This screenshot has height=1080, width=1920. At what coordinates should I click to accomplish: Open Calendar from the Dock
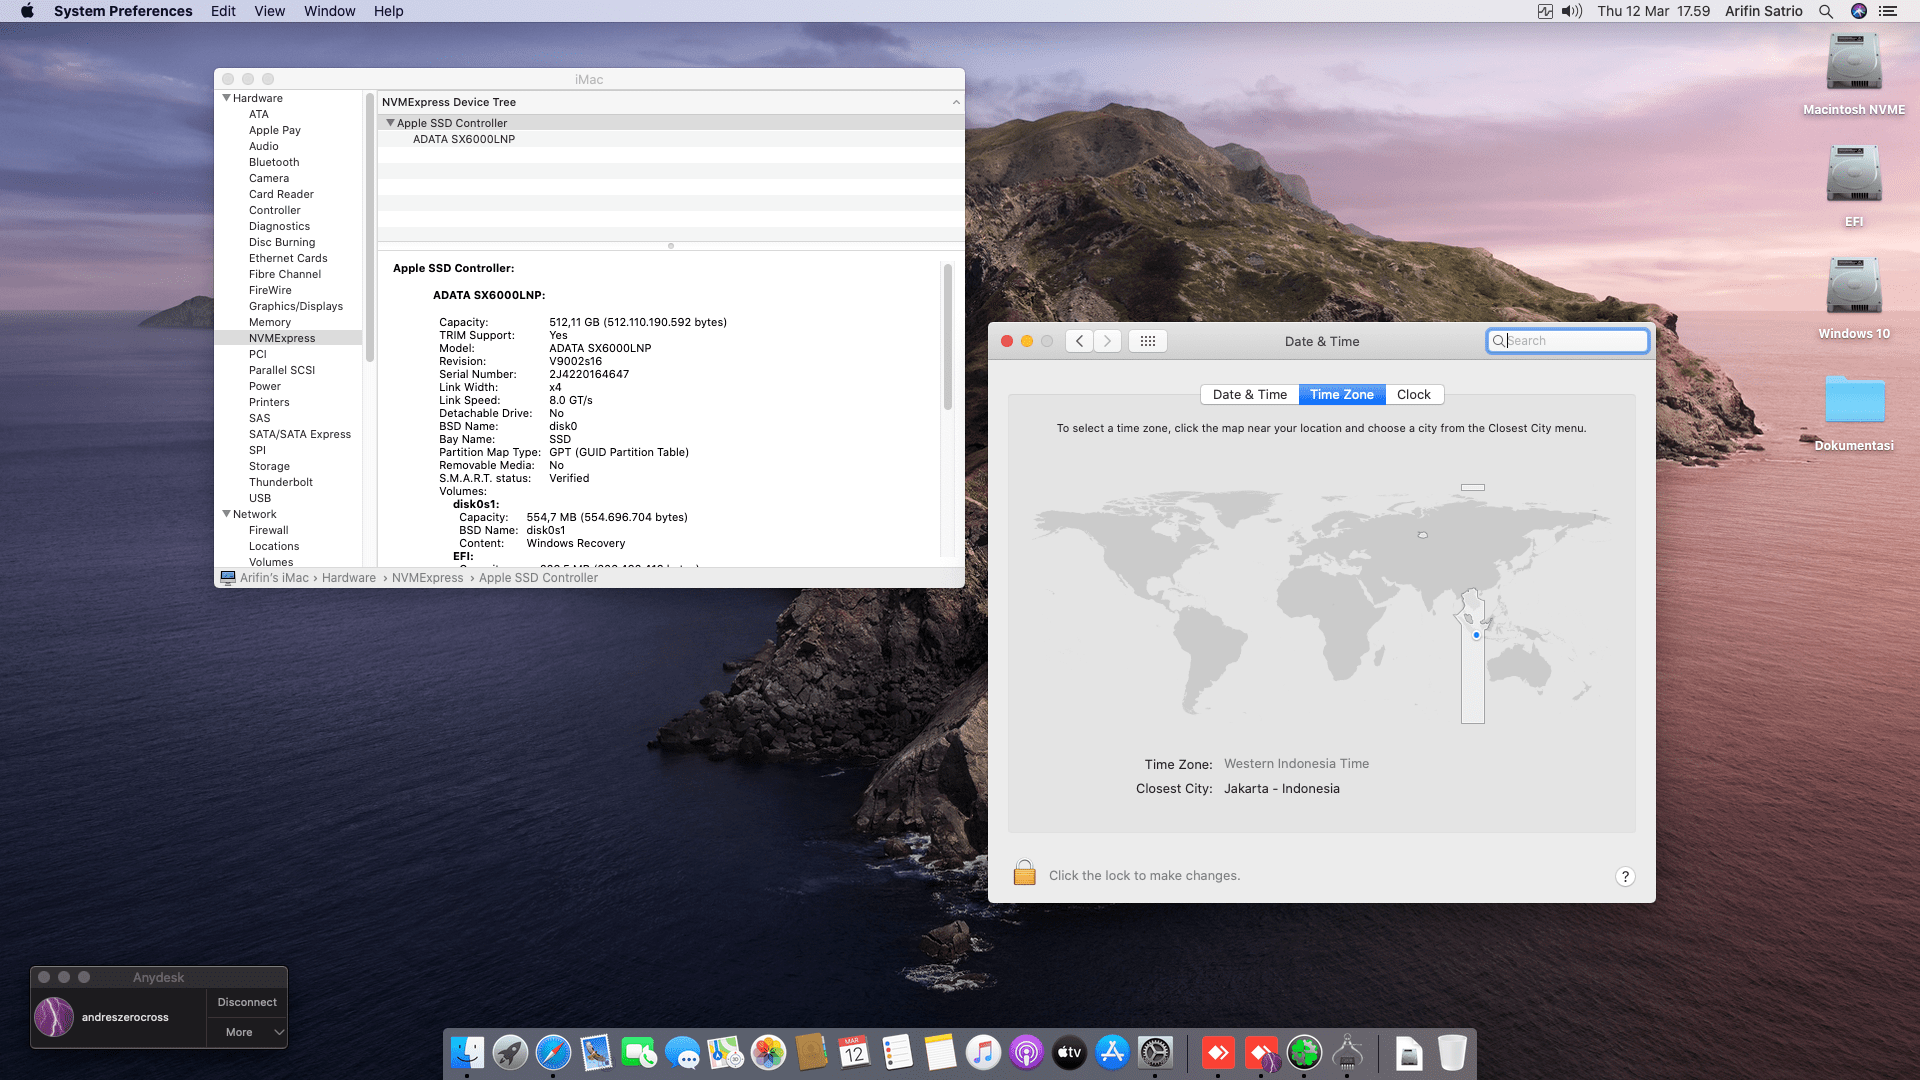854,1052
